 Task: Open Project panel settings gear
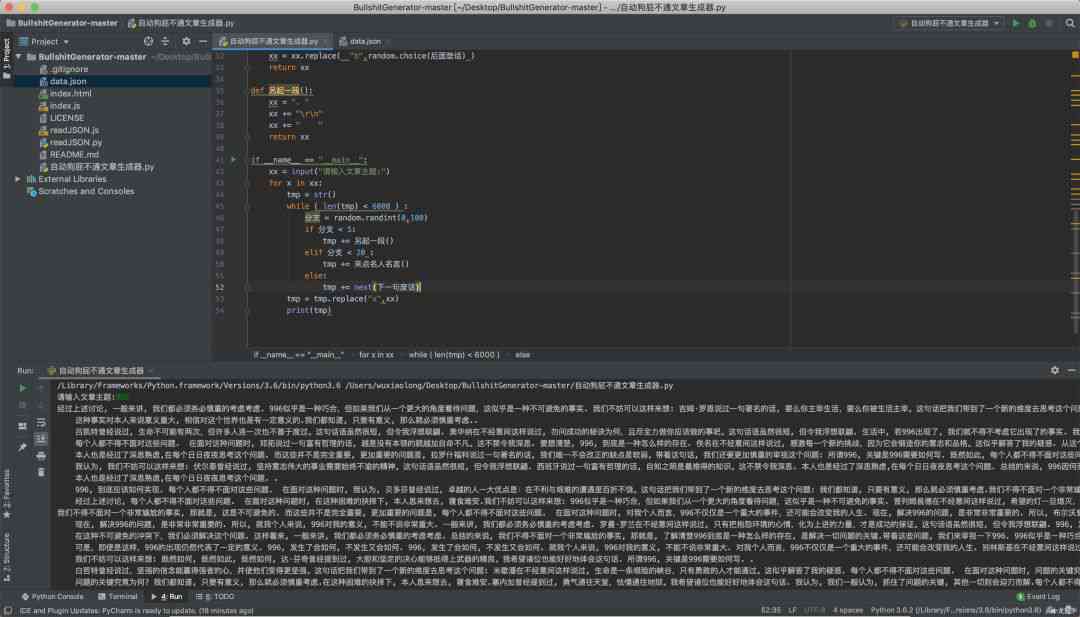click(186, 41)
